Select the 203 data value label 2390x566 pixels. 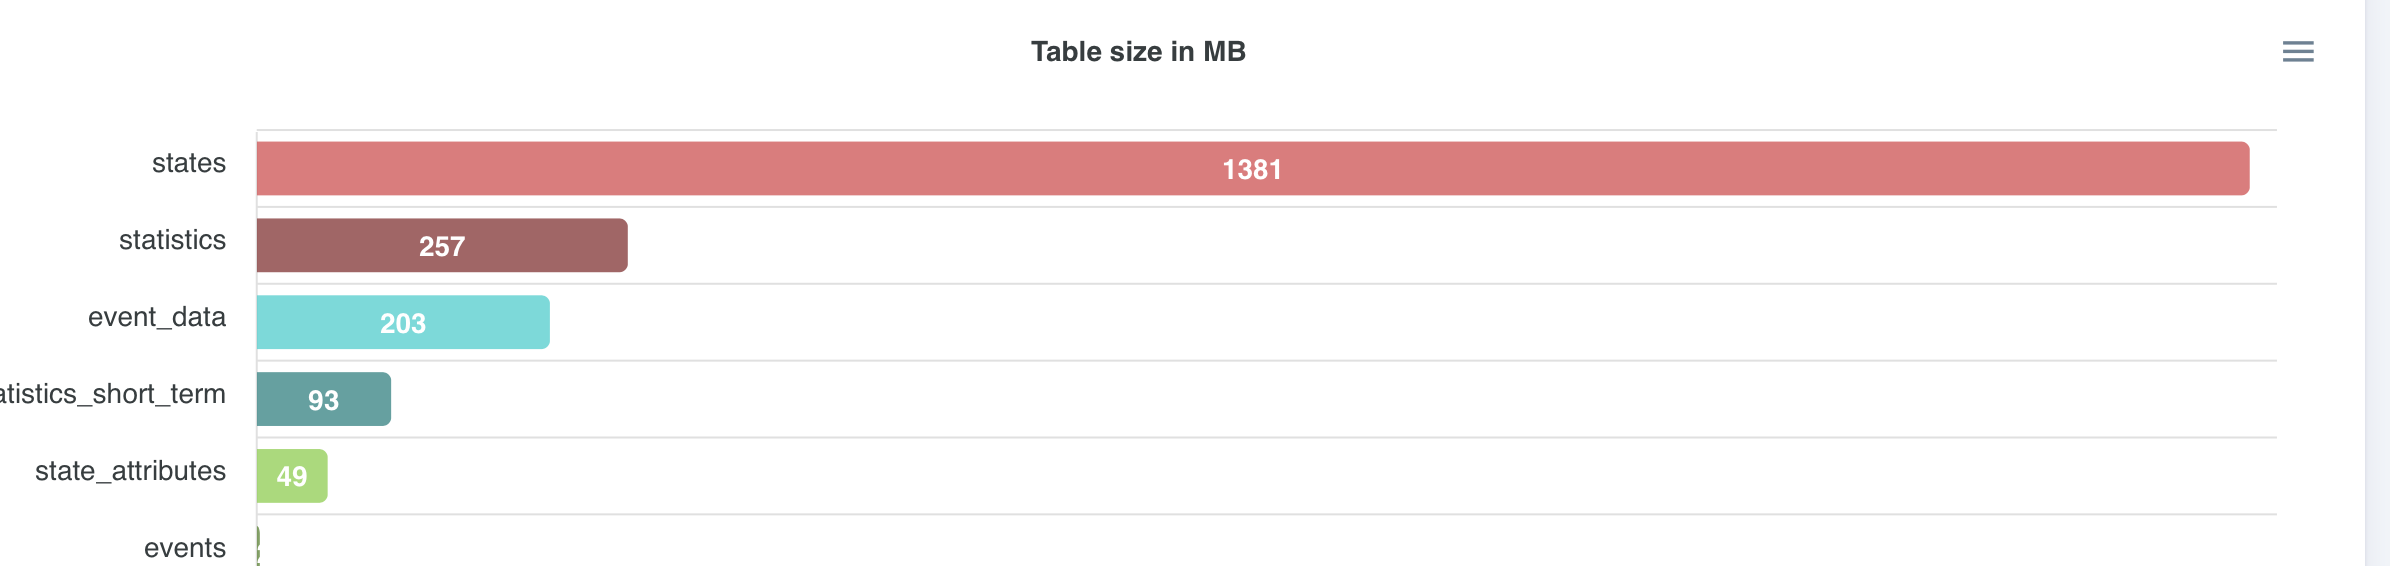click(x=403, y=324)
